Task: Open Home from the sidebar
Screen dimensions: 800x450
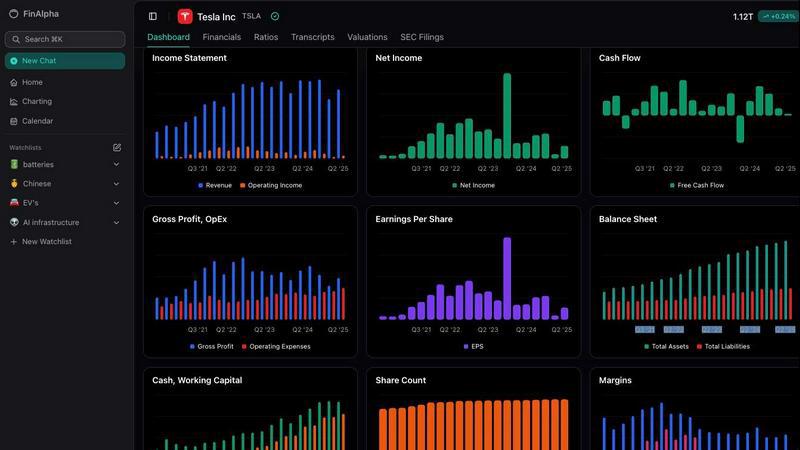Action: coord(32,82)
